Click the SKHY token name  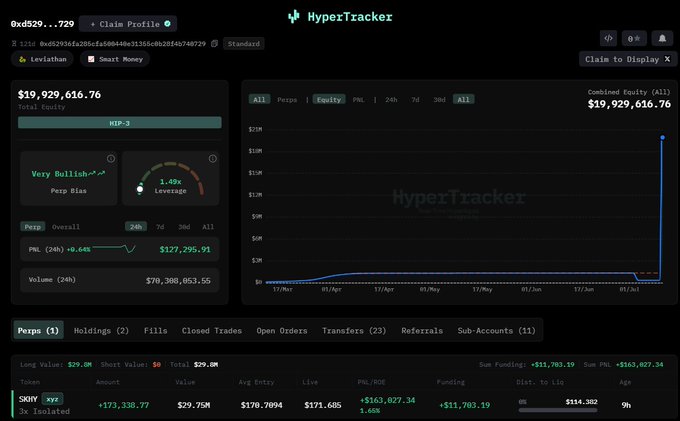click(28, 399)
